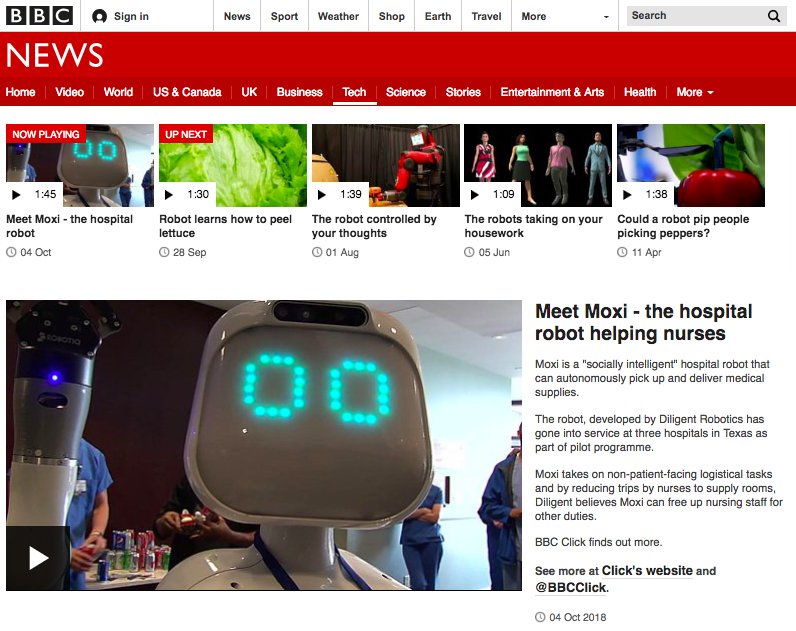Click play icon on housework robots video

click(474, 194)
